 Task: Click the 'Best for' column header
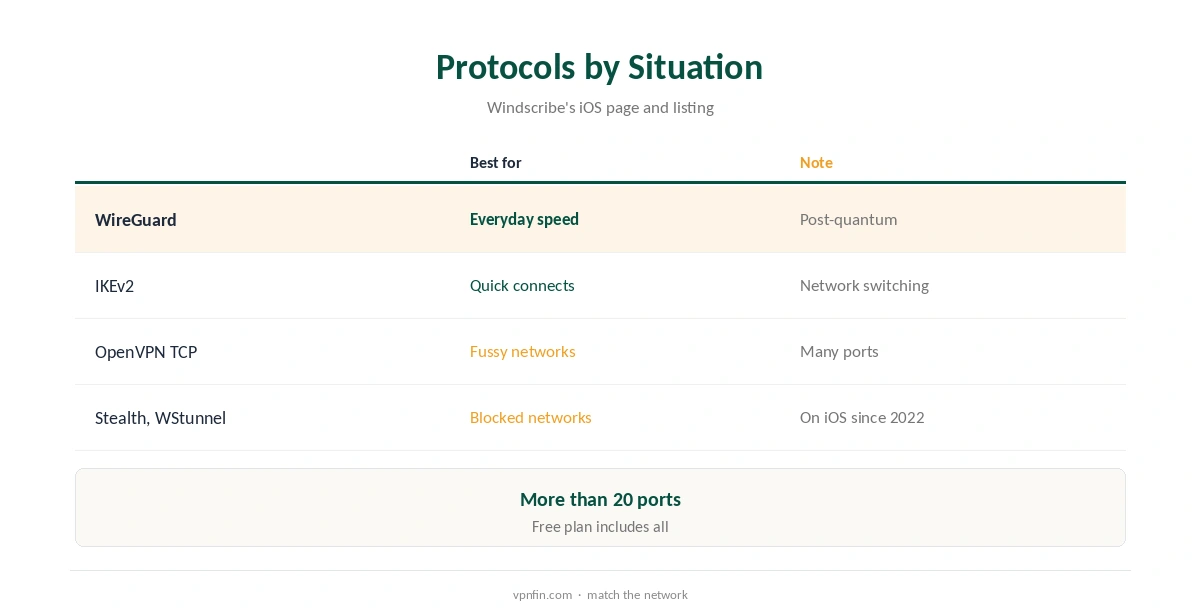[496, 163]
